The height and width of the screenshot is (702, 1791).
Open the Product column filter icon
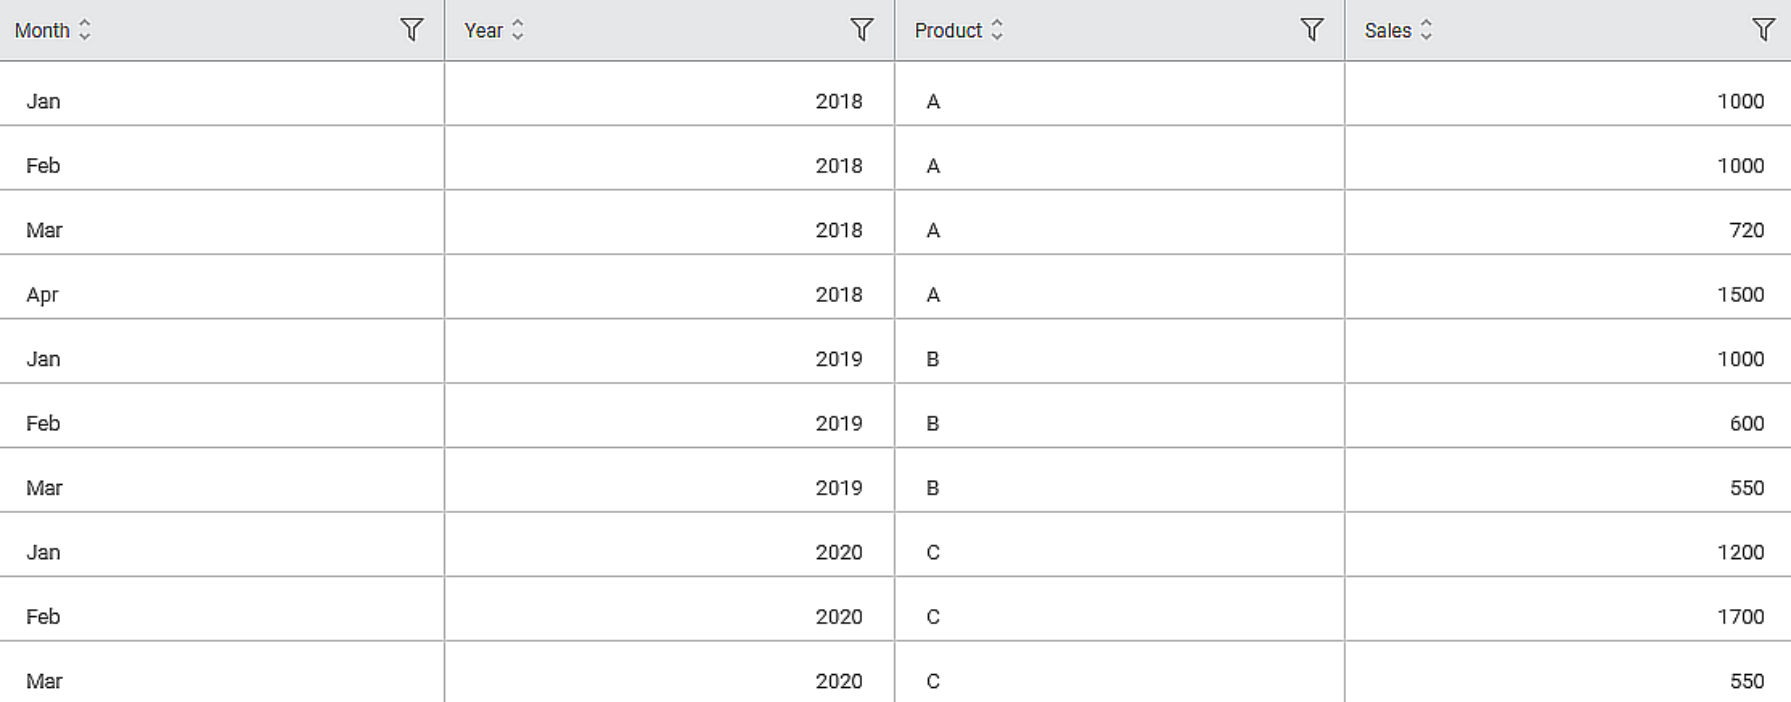point(1311,30)
